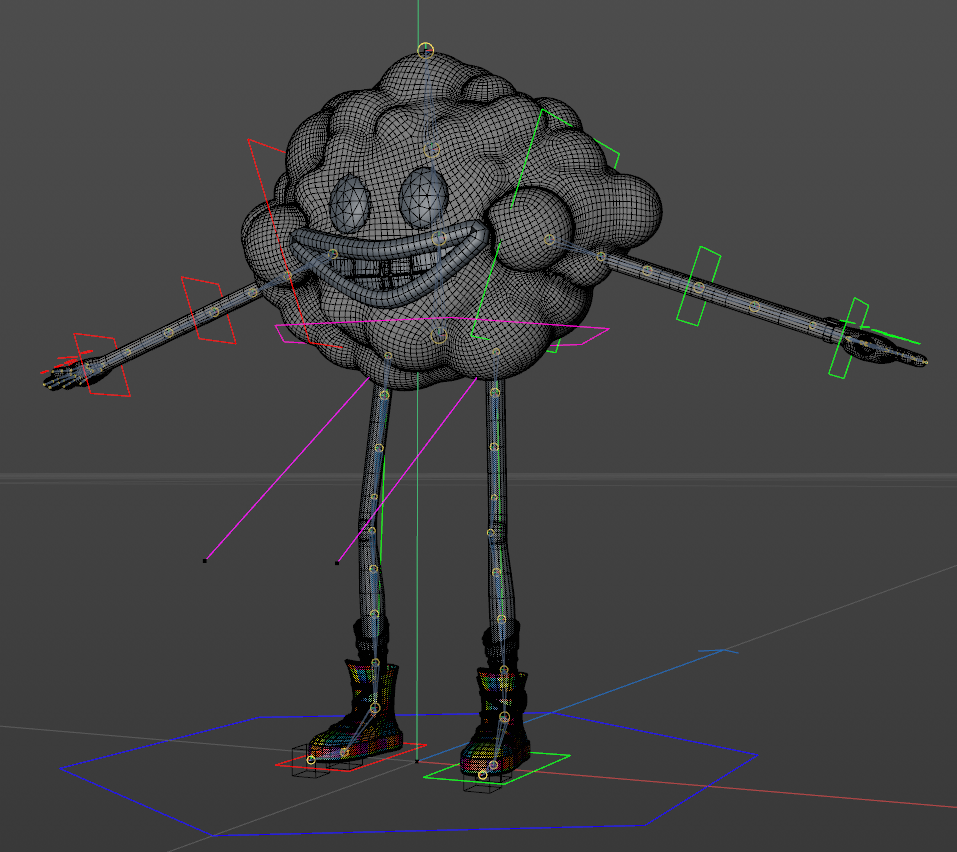The image size is (957, 852).
Task: Select the boot standing on green foot controller
Action: click(496, 723)
